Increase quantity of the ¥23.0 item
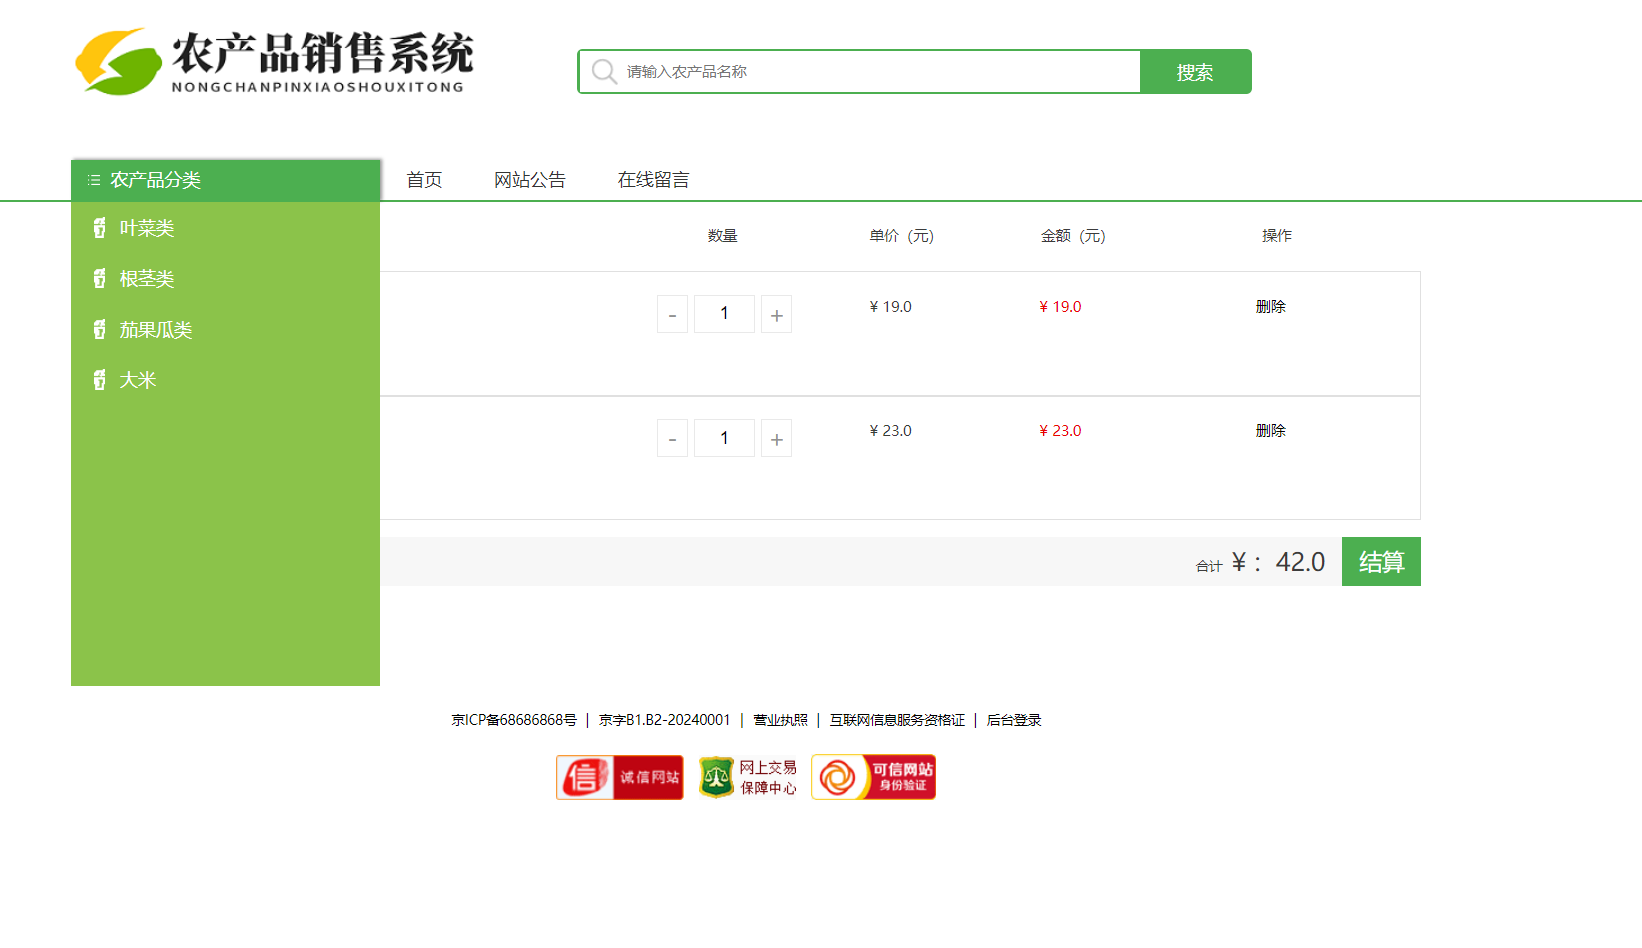Viewport: 1642px width, 948px height. point(776,439)
